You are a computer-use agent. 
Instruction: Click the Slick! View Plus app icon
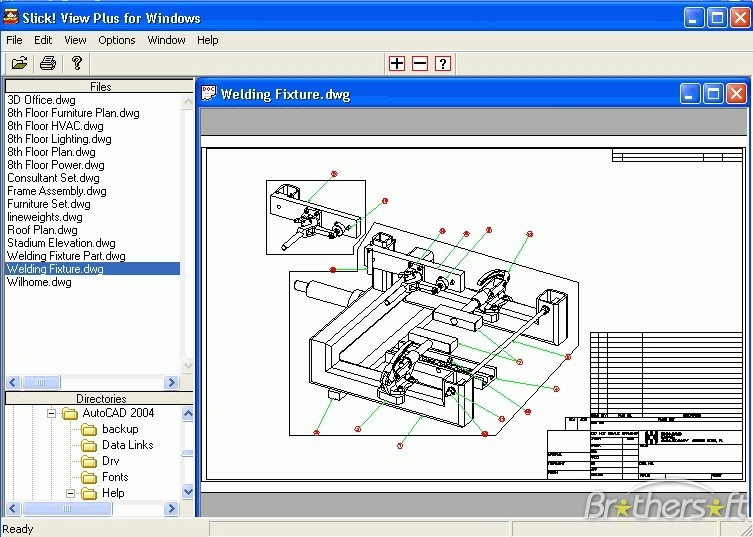point(11,17)
